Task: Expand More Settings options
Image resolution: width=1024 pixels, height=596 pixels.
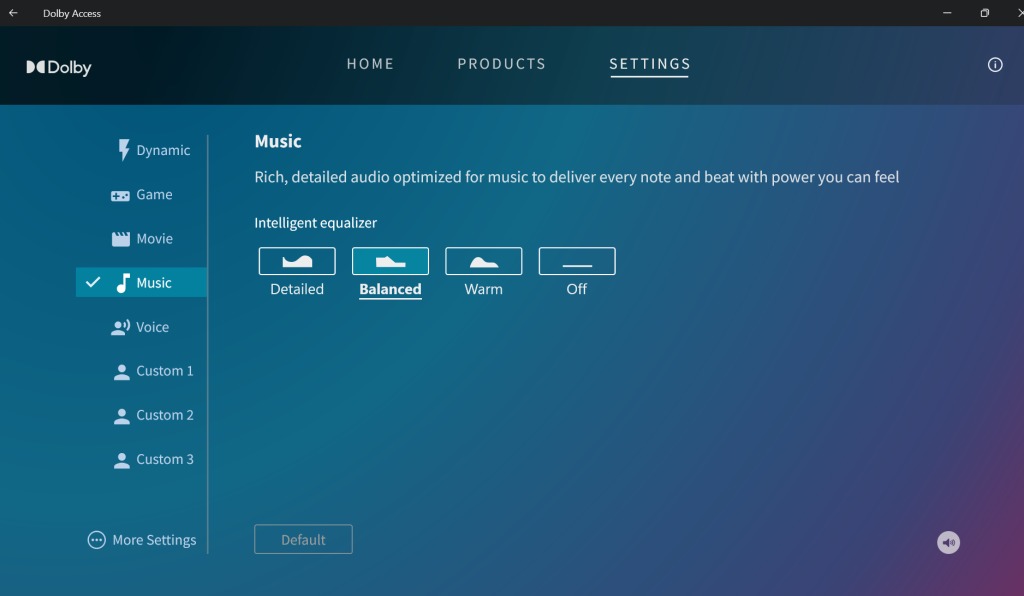Action: pyautogui.click(x=142, y=540)
